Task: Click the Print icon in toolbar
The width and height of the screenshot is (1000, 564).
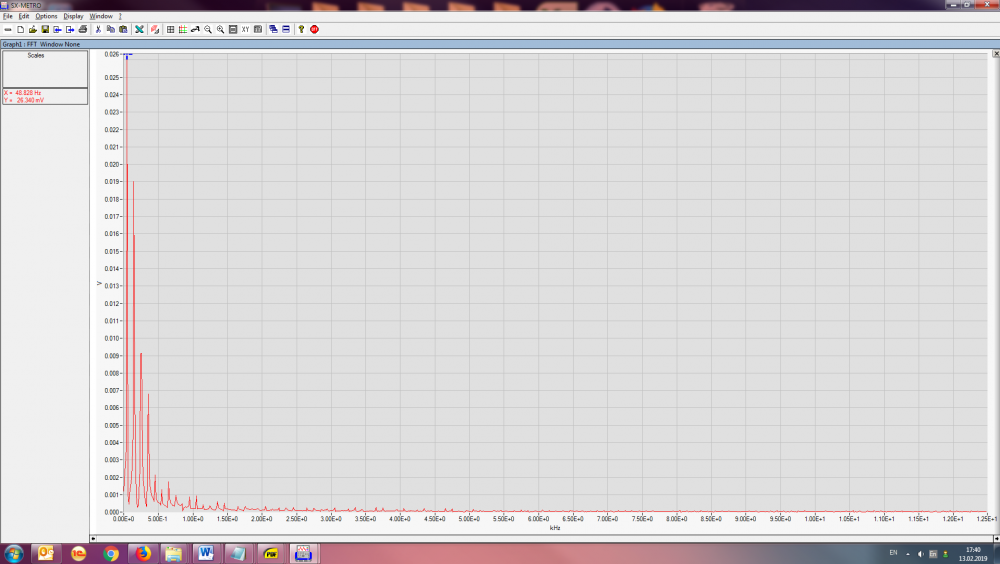Action: [83, 29]
